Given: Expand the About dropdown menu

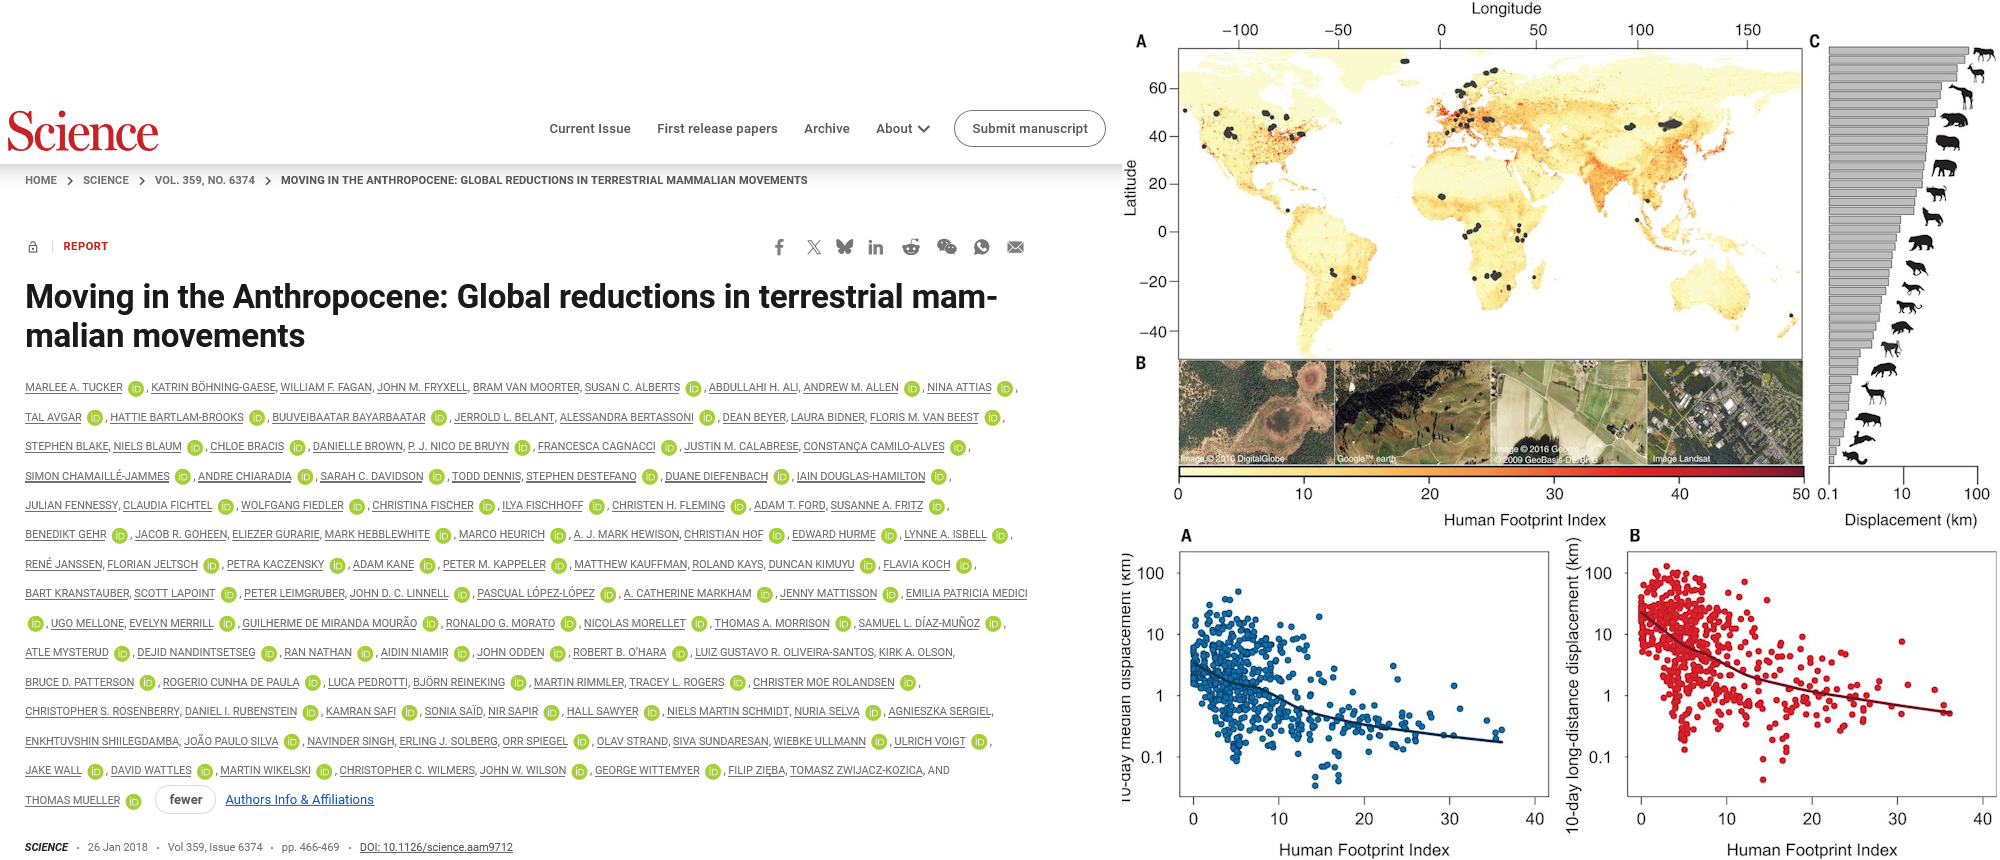Looking at the screenshot, I should (902, 129).
